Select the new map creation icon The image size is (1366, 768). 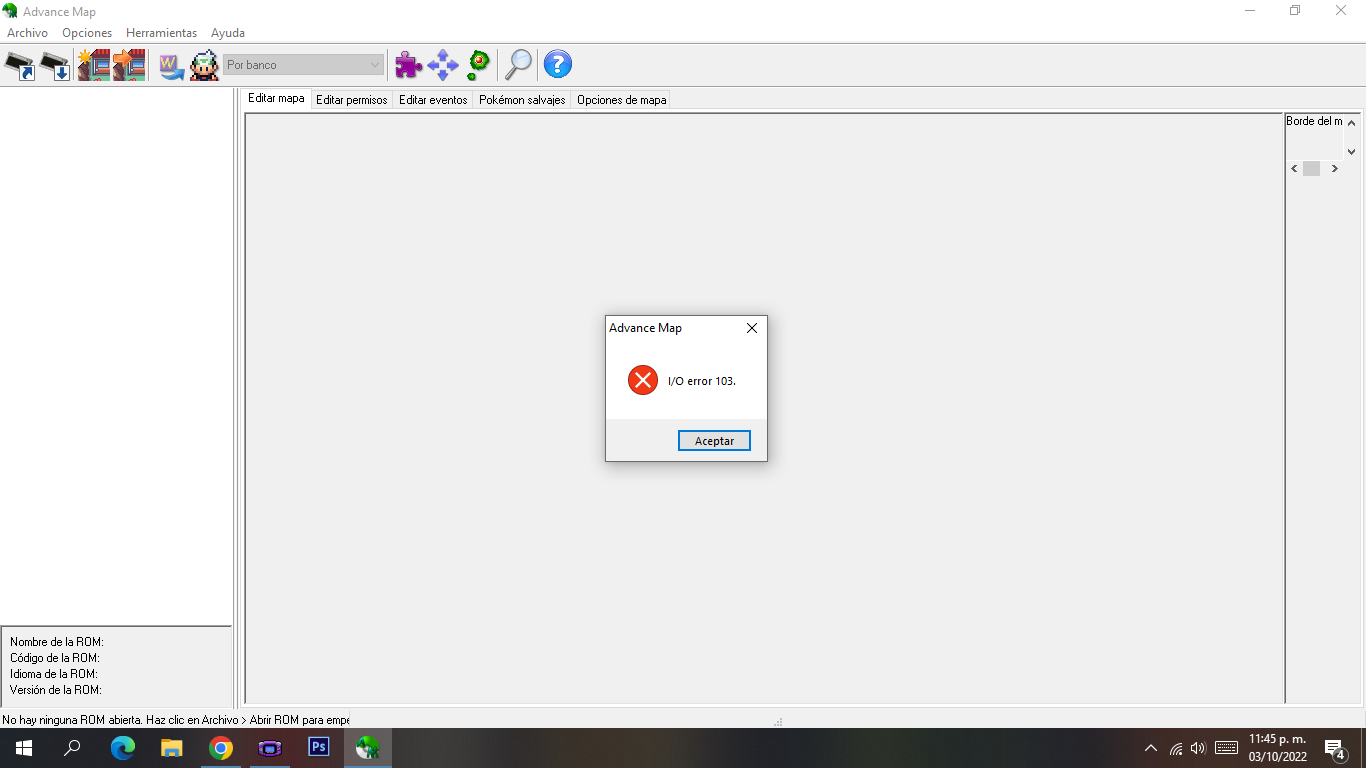click(x=95, y=64)
